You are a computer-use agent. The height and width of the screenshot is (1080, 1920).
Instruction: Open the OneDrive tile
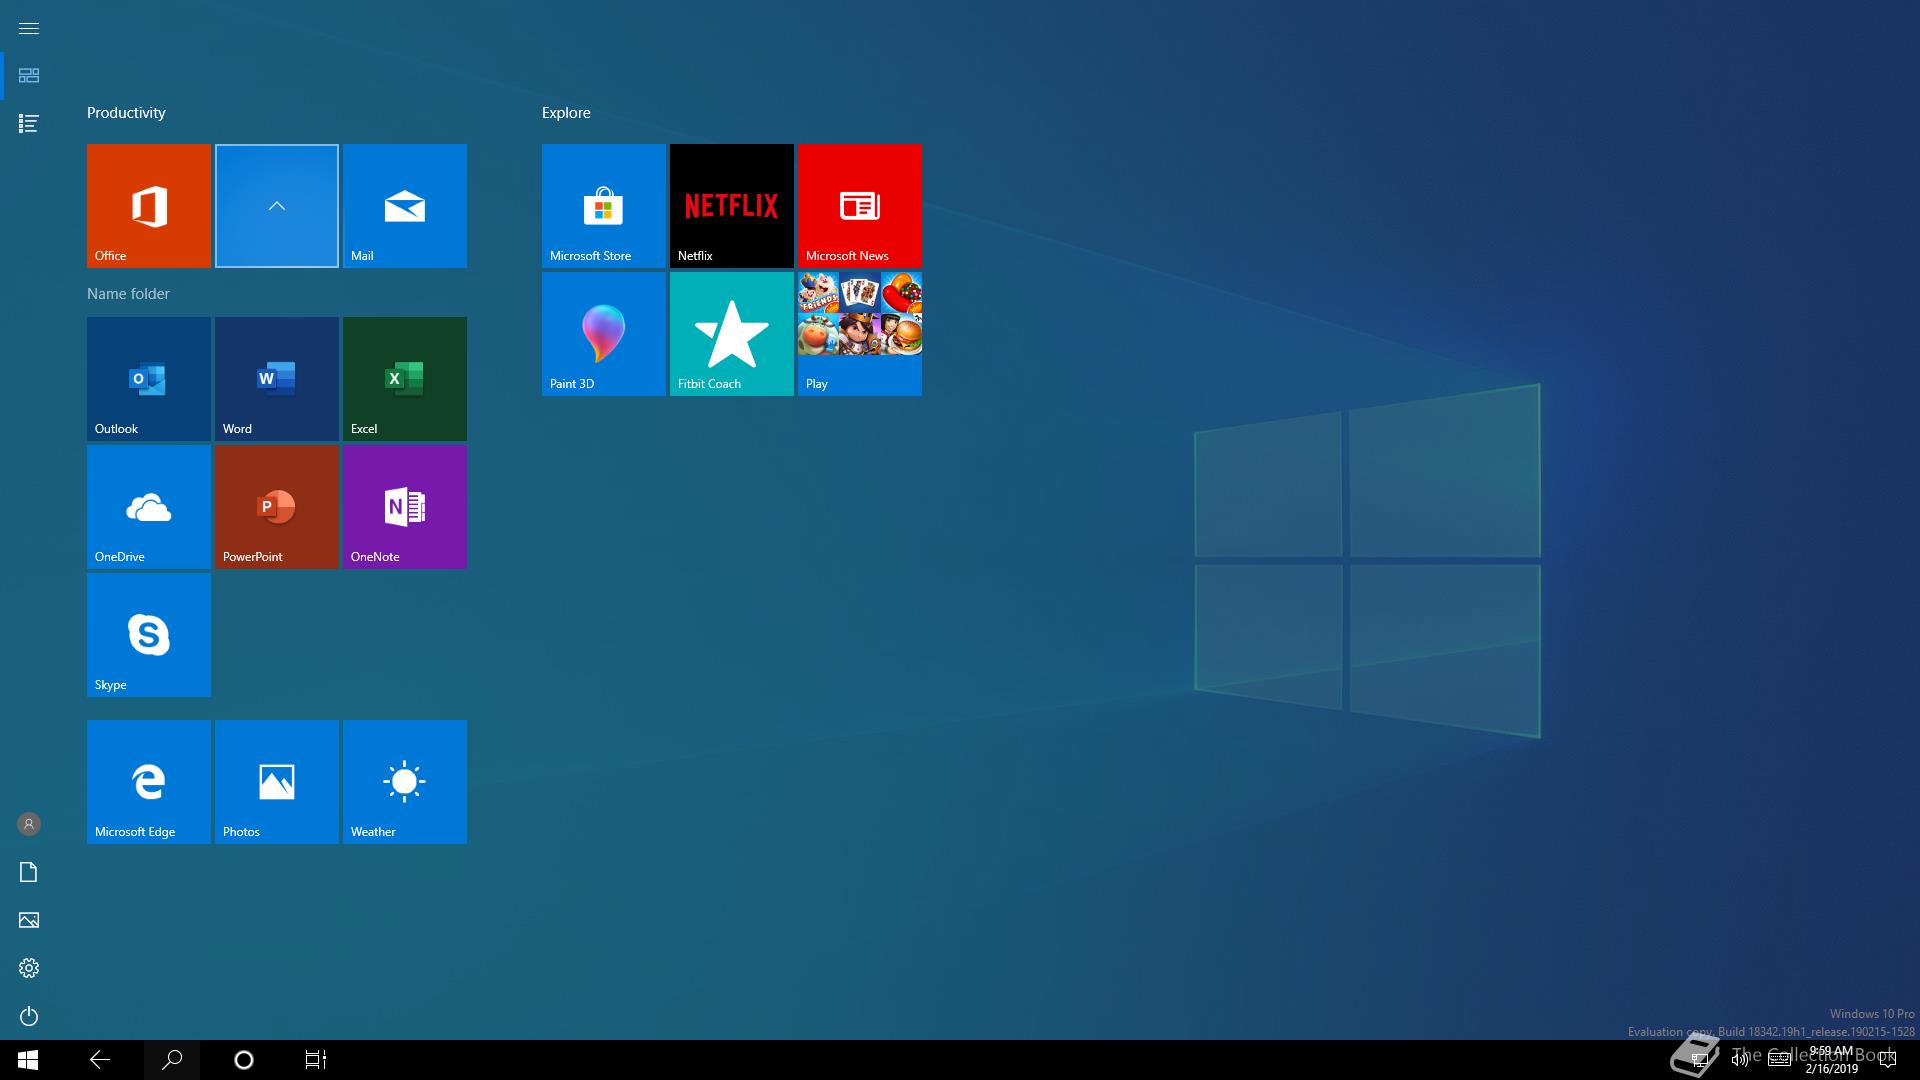pos(149,507)
